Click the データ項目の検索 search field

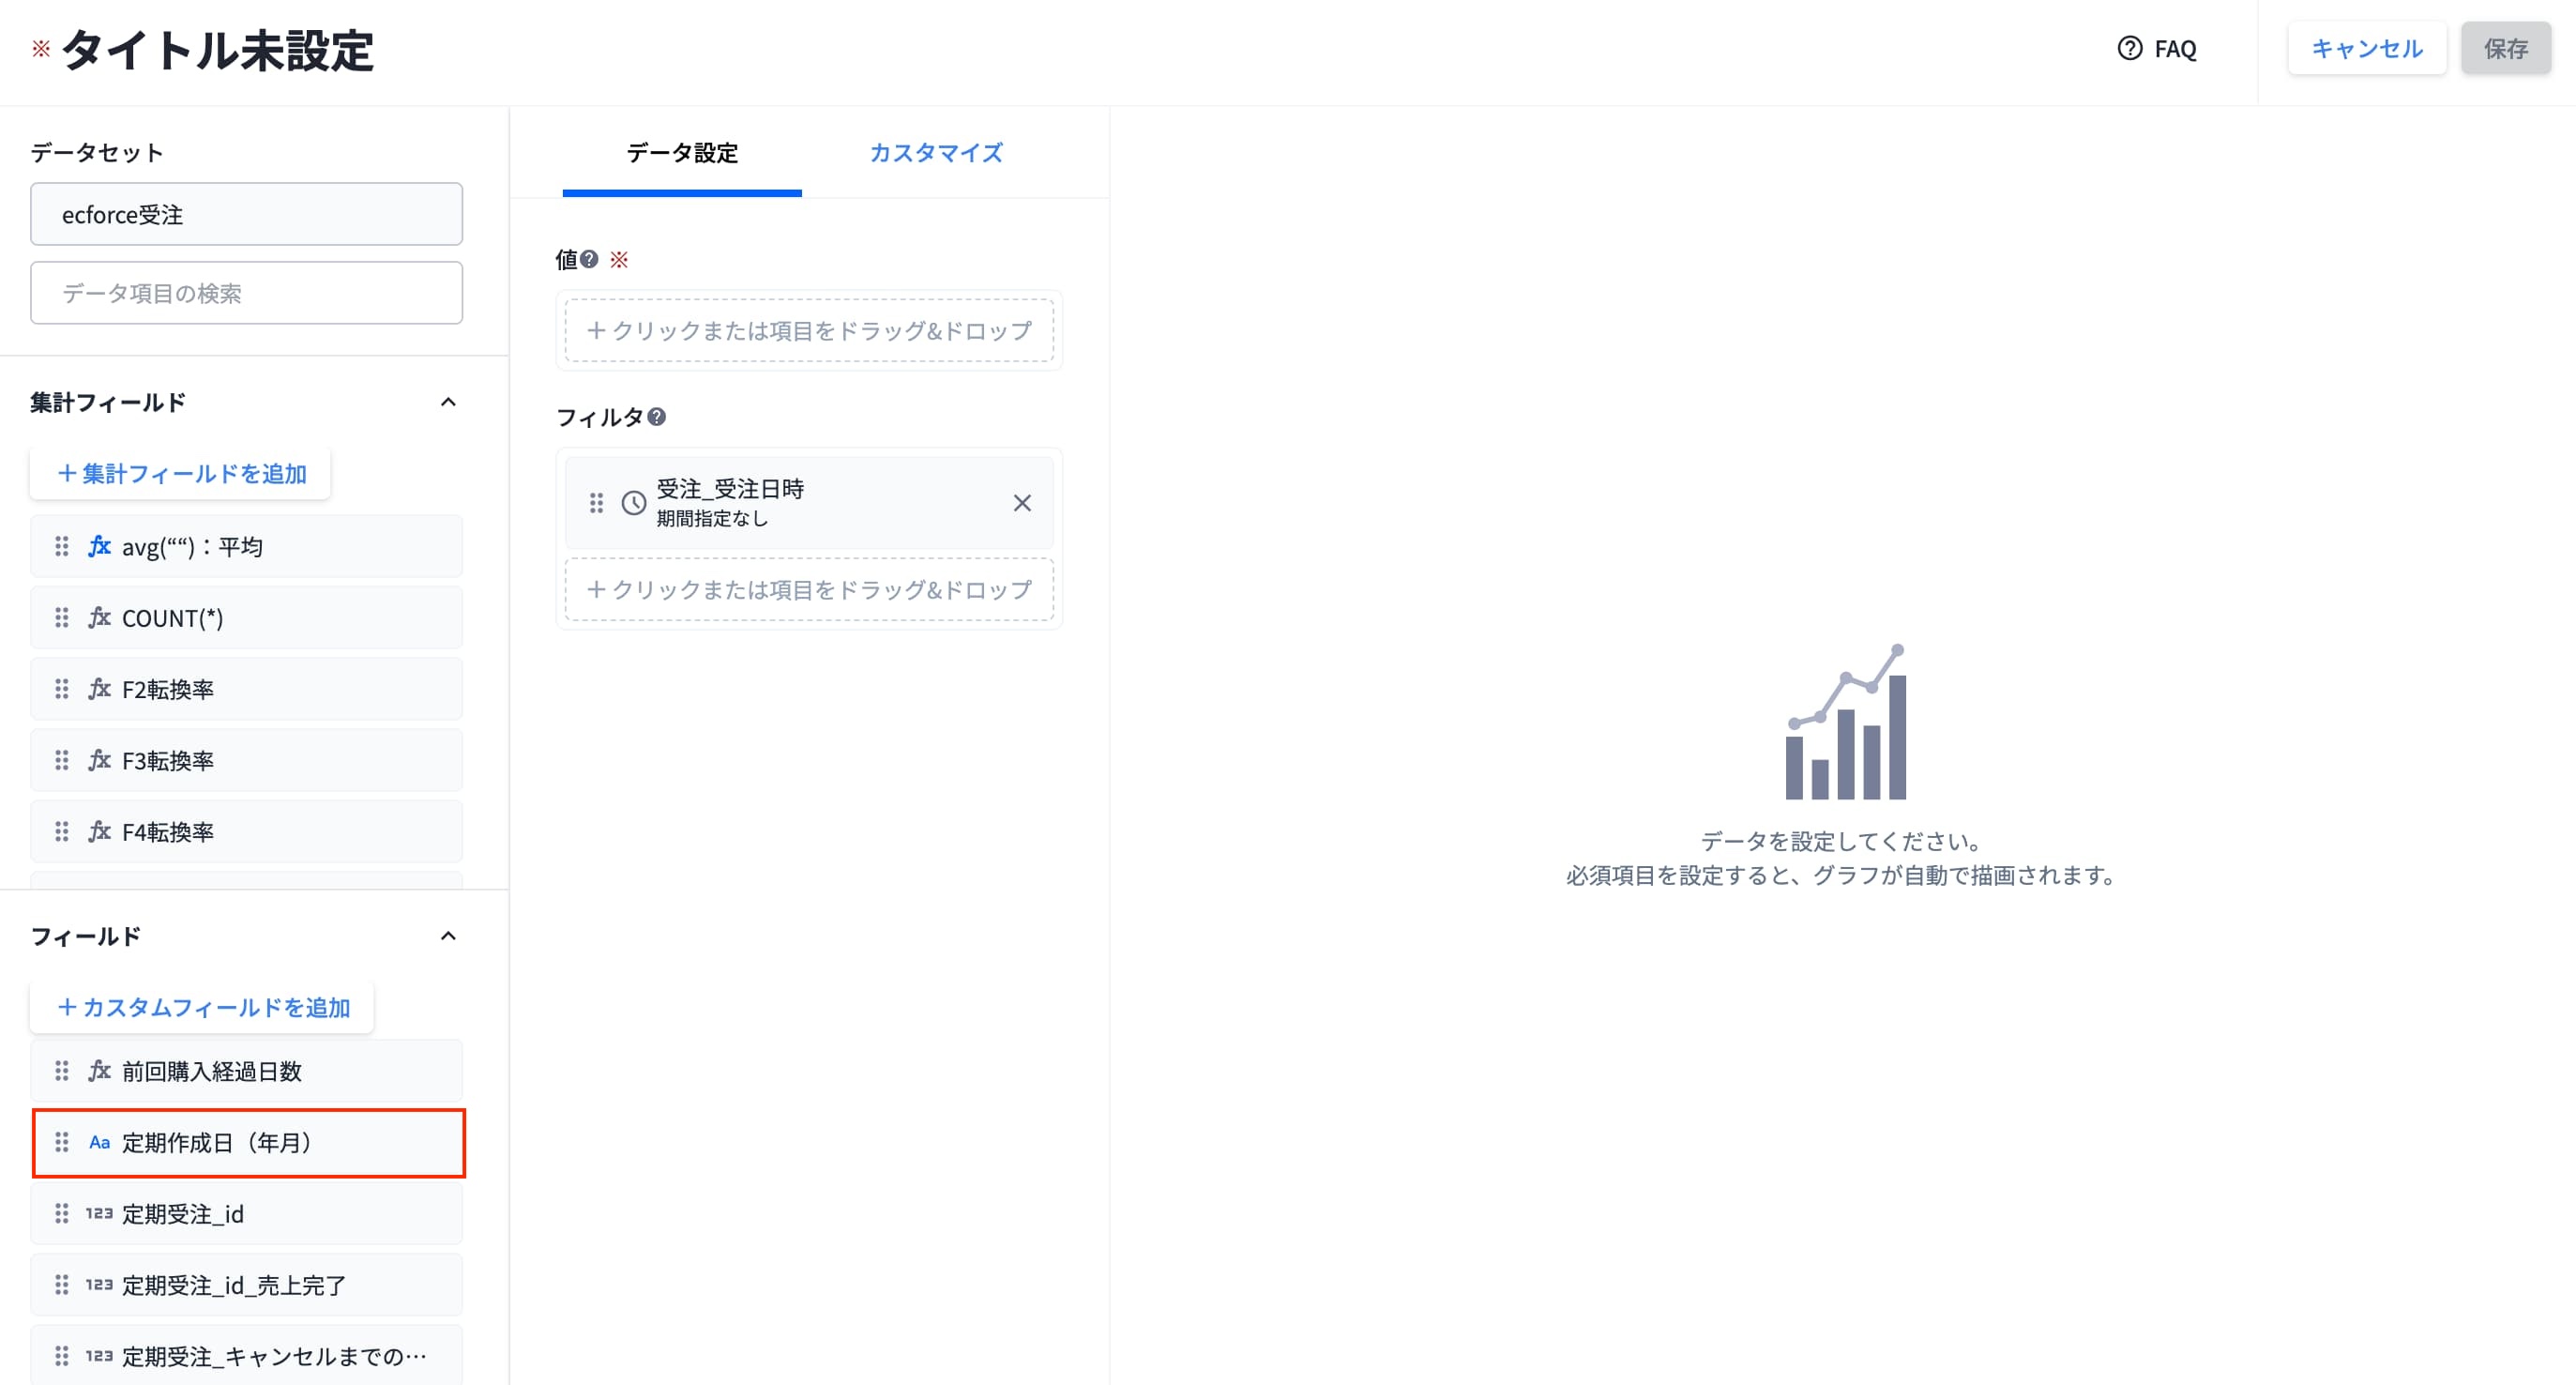click(246, 293)
